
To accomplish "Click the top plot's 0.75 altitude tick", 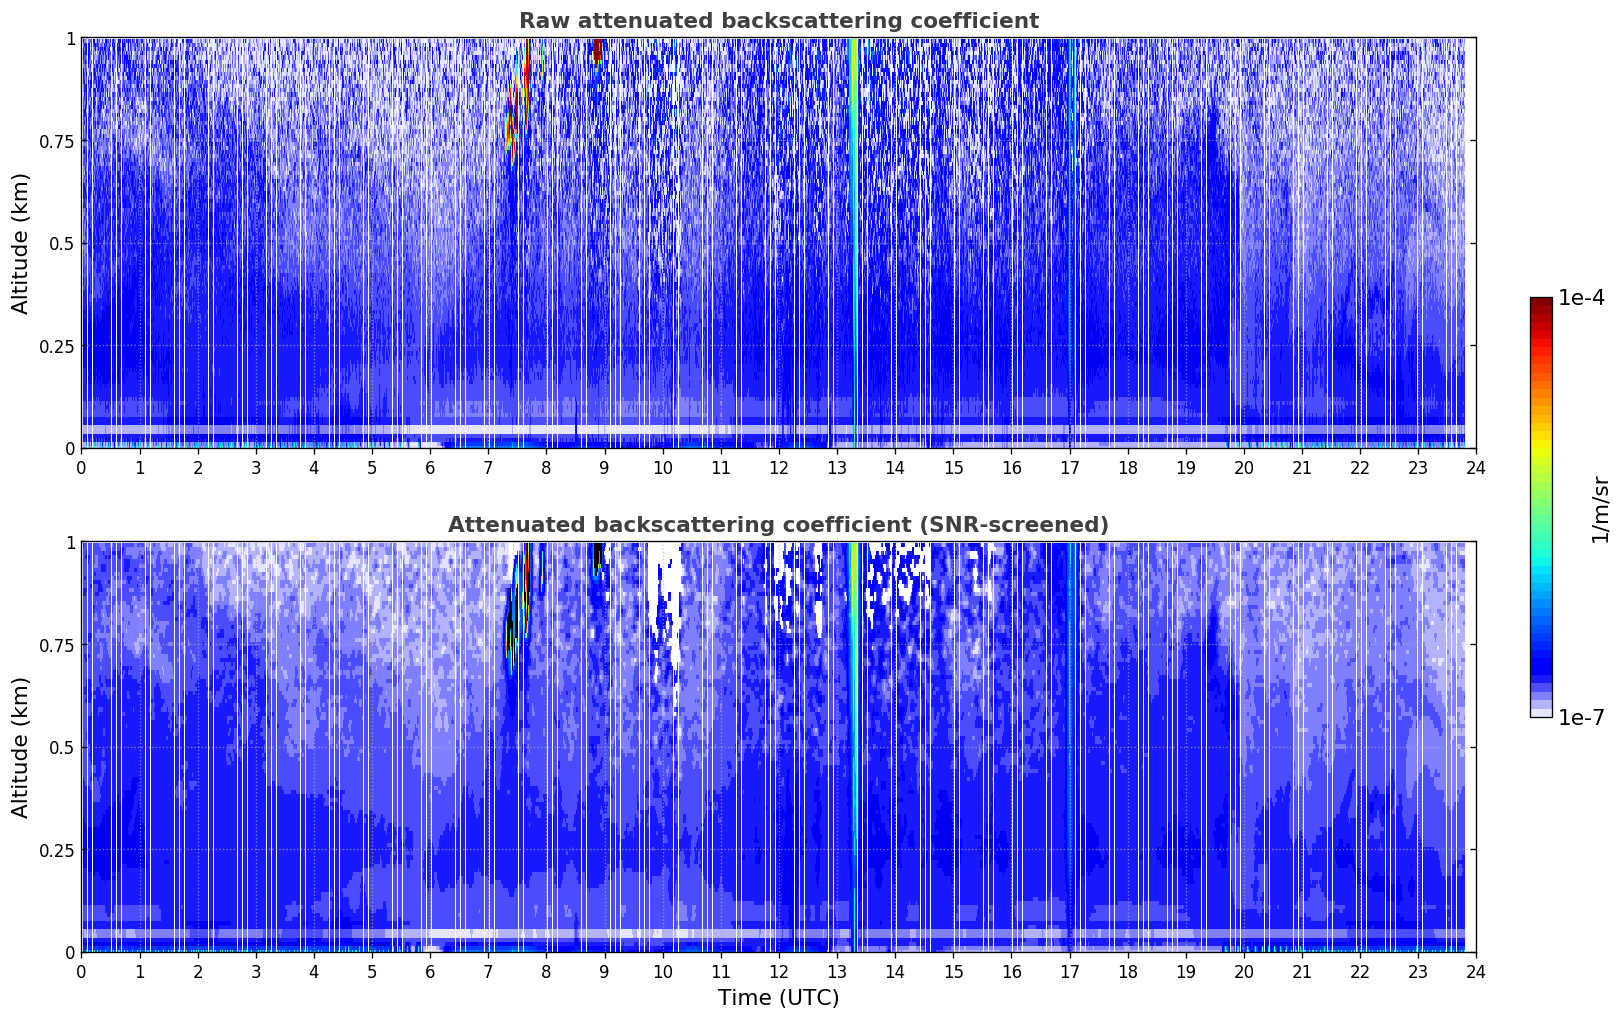I will click(56, 141).
